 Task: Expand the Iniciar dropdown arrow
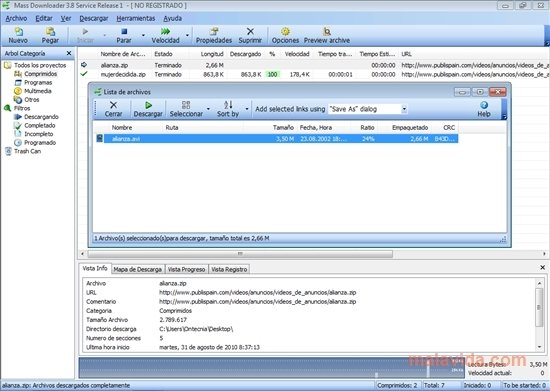[x=105, y=35]
